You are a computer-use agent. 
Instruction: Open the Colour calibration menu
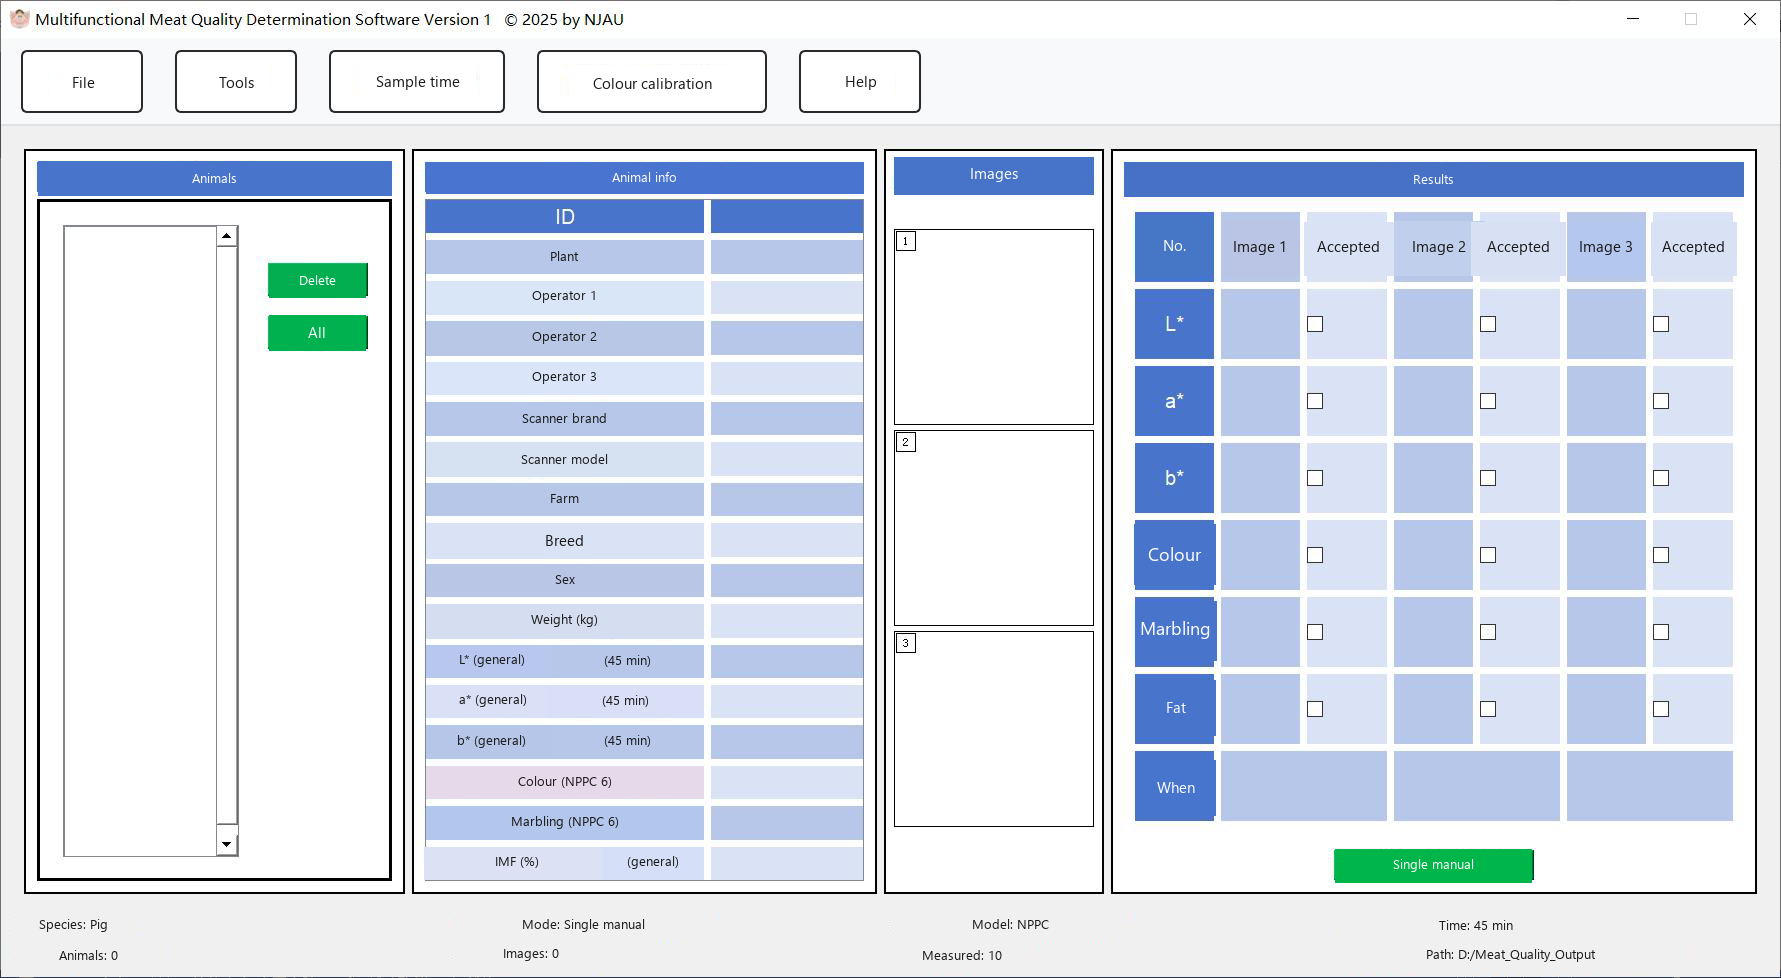652,82
